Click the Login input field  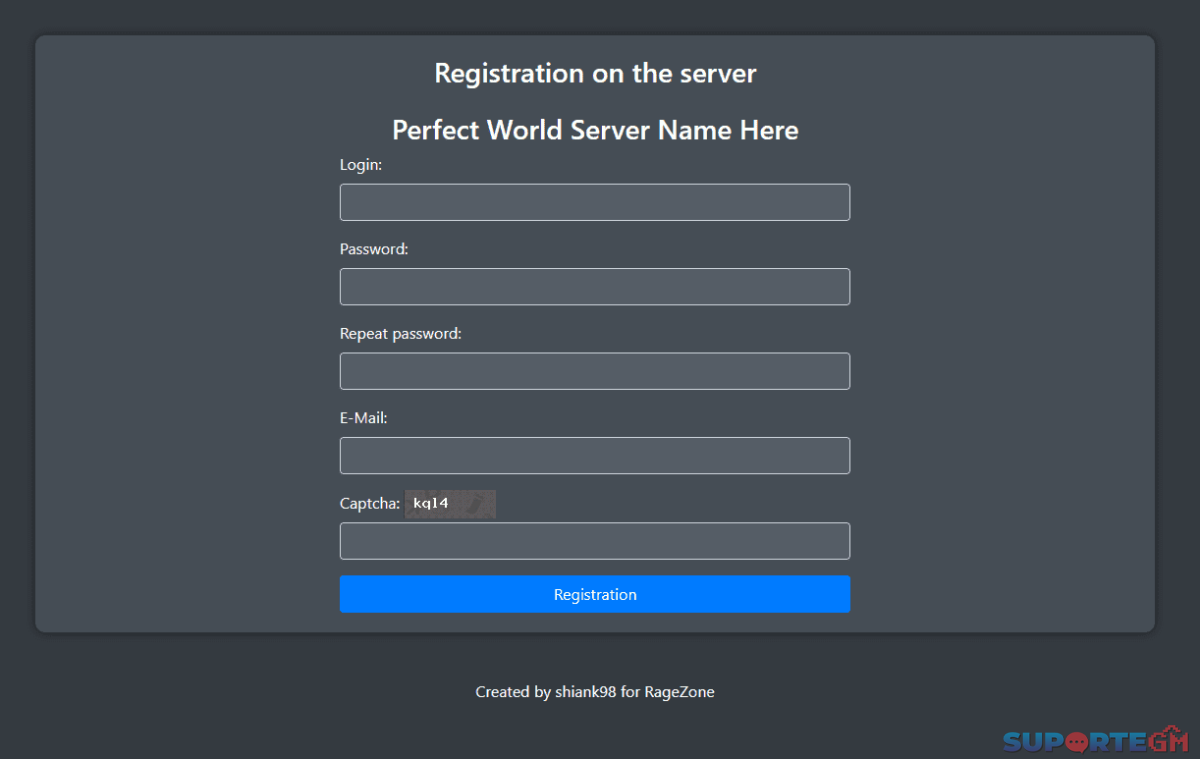[595, 202]
